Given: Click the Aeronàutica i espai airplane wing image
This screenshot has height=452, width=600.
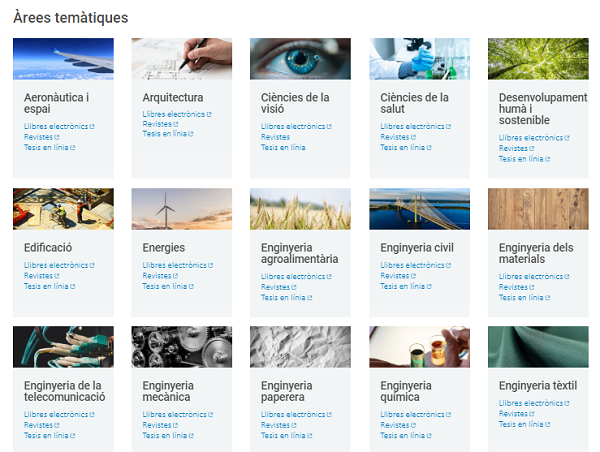Looking at the screenshot, I should coord(63,59).
